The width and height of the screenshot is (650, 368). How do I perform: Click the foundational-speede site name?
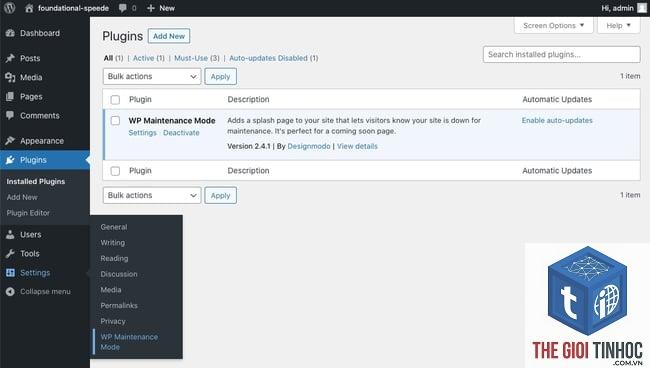click(x=73, y=8)
